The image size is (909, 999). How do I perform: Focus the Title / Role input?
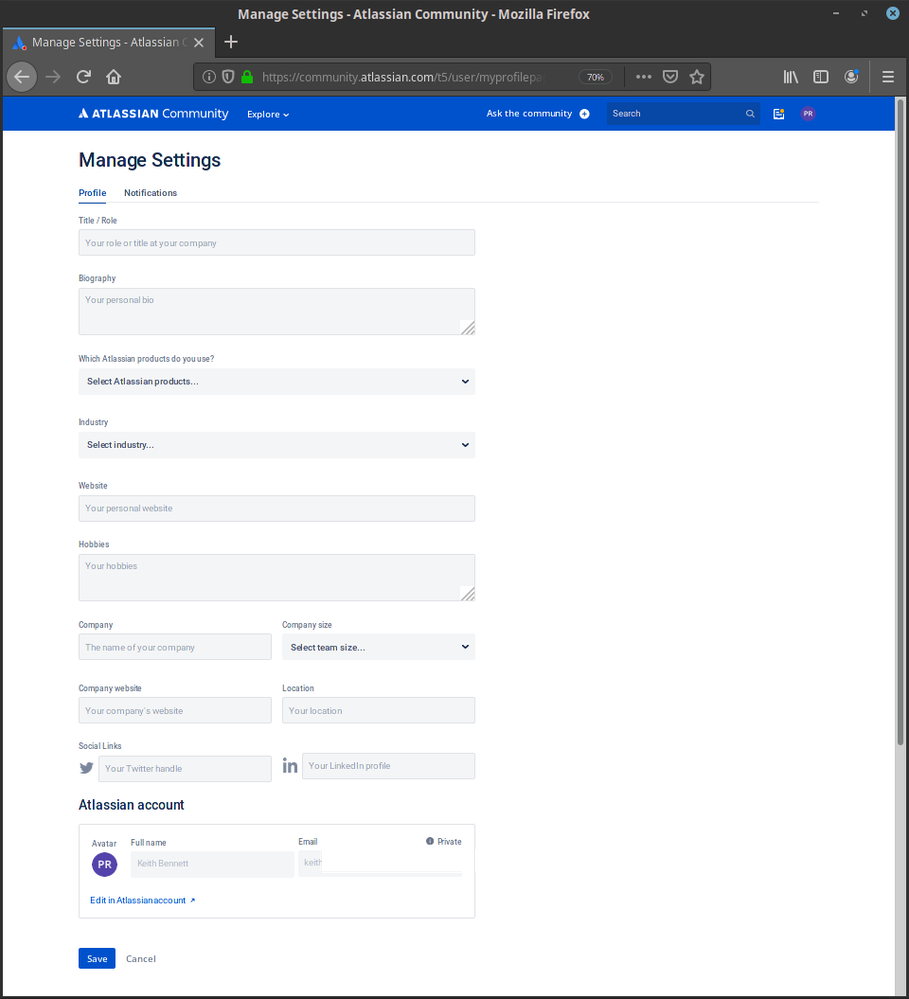click(x=276, y=243)
